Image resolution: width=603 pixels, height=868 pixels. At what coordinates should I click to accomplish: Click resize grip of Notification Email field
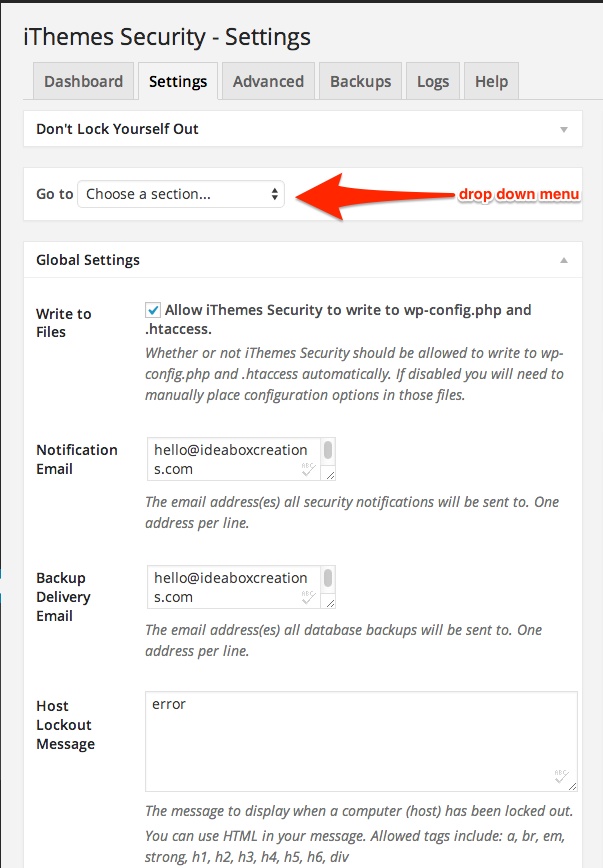(x=330, y=475)
